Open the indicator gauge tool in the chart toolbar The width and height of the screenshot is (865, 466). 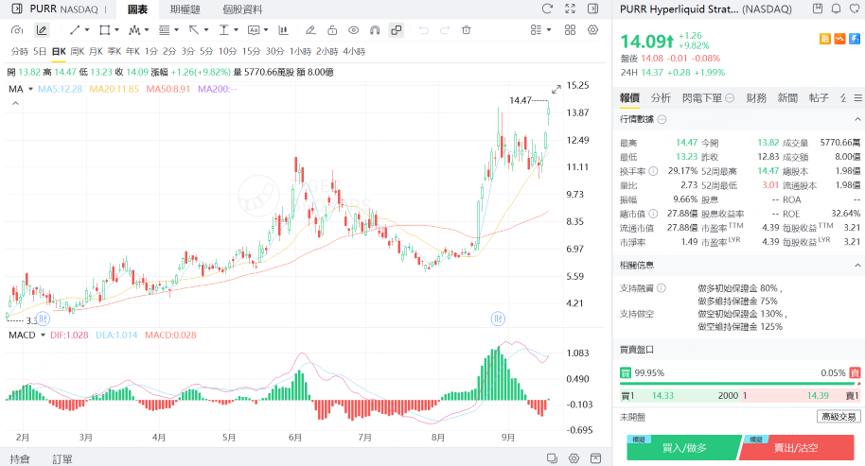point(17,30)
